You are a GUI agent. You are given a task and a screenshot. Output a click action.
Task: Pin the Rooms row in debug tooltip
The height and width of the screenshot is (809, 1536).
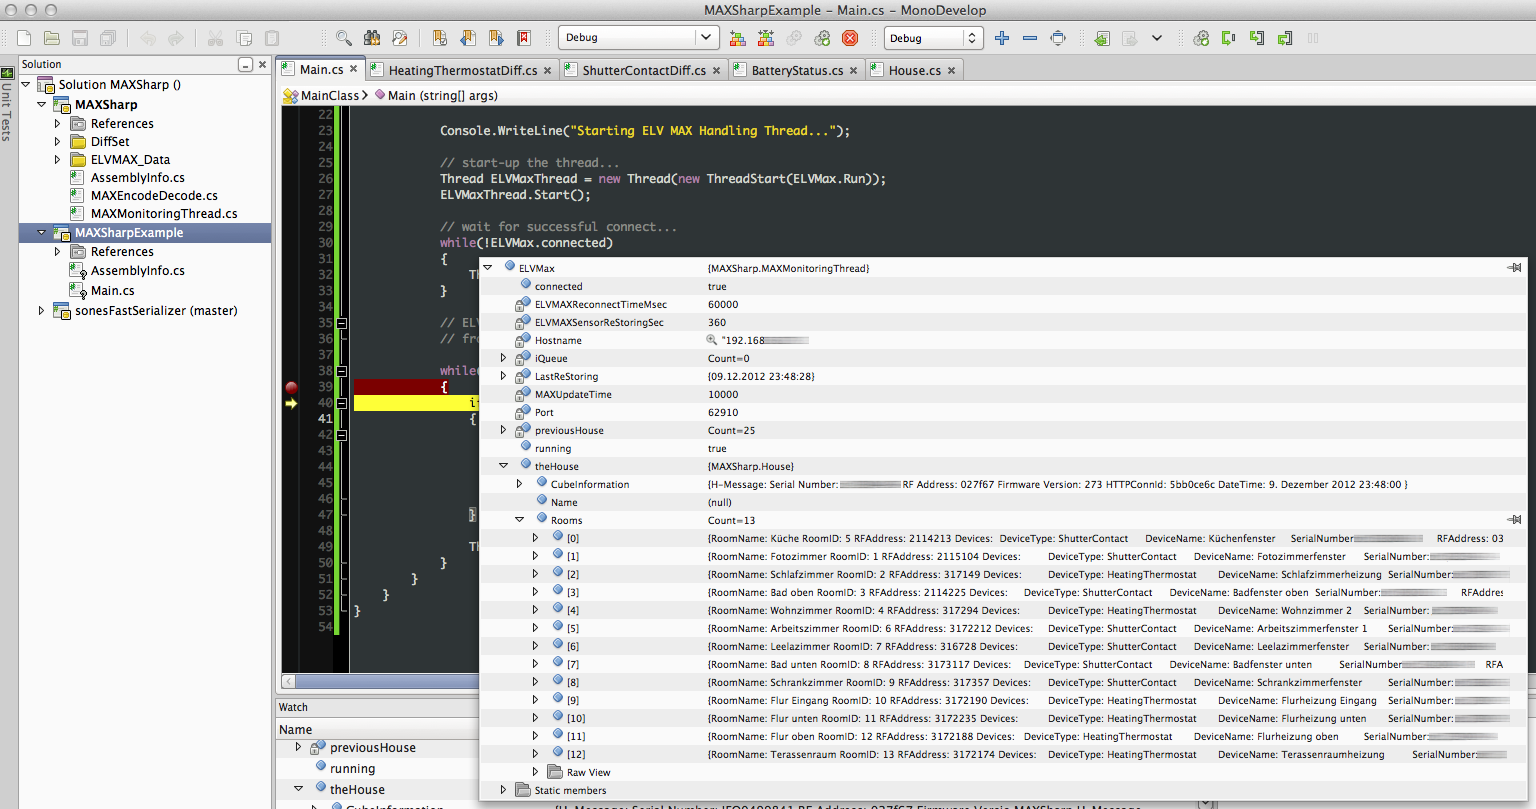click(1515, 520)
